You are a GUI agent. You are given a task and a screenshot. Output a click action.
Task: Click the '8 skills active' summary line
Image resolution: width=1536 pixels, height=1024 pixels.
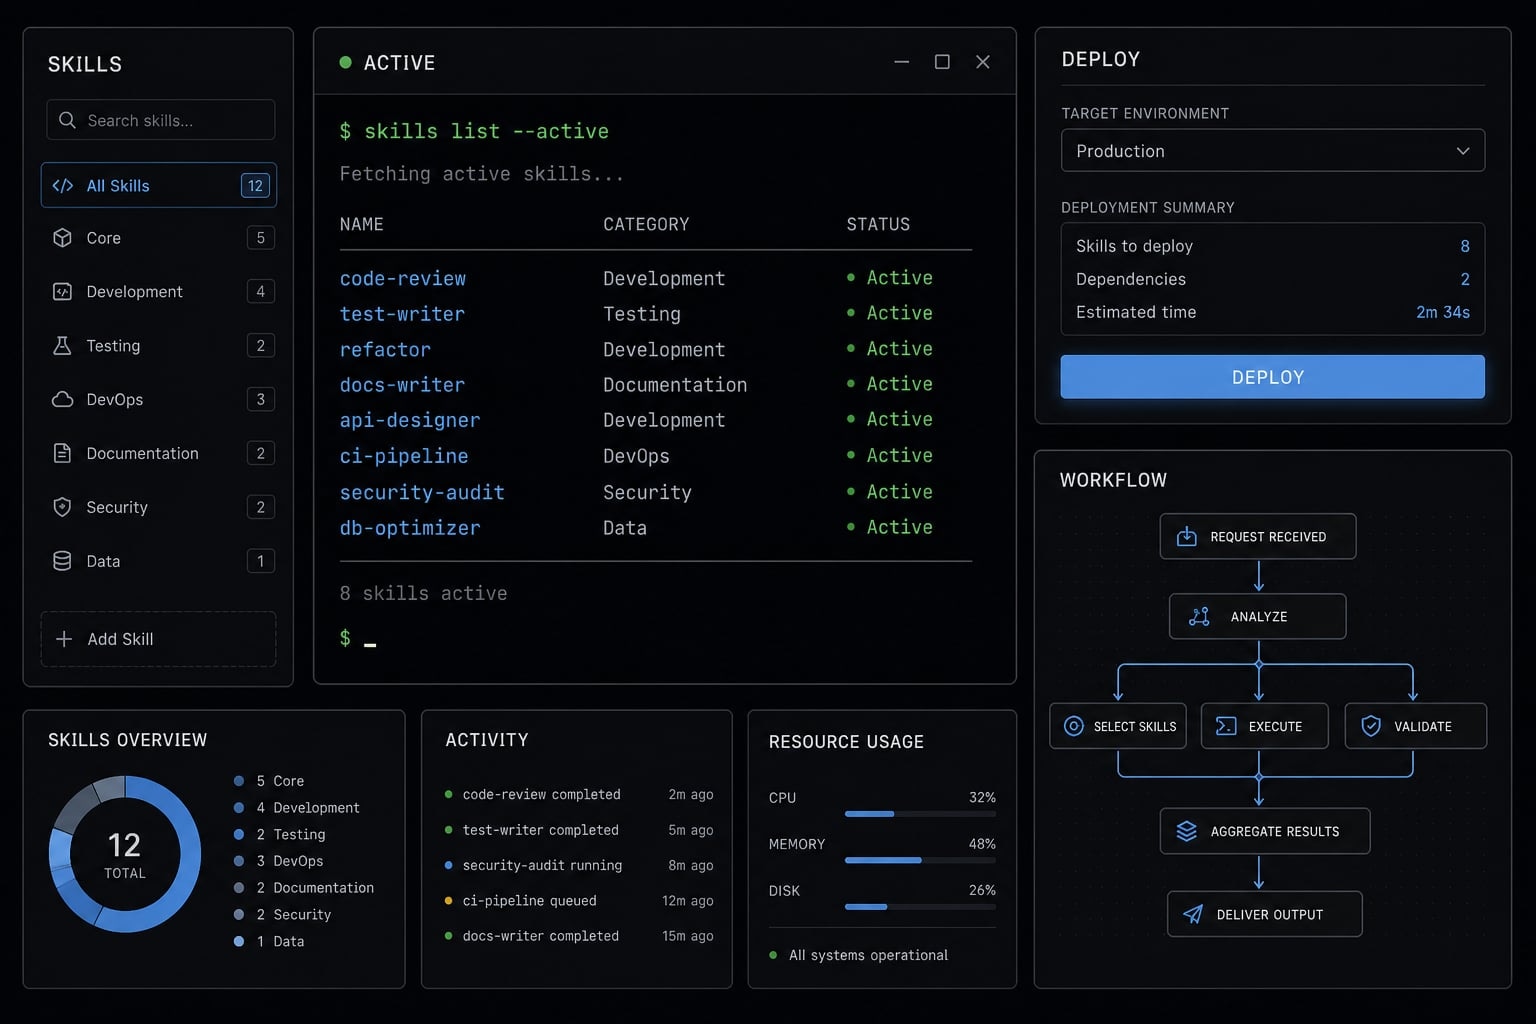423,594
